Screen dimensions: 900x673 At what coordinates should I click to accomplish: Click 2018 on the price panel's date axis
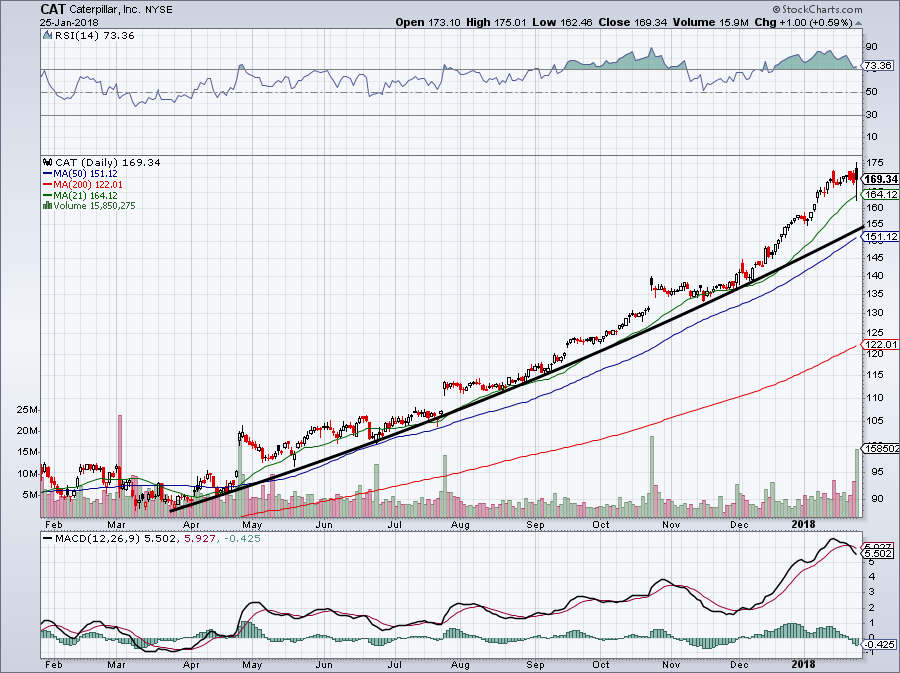803,524
